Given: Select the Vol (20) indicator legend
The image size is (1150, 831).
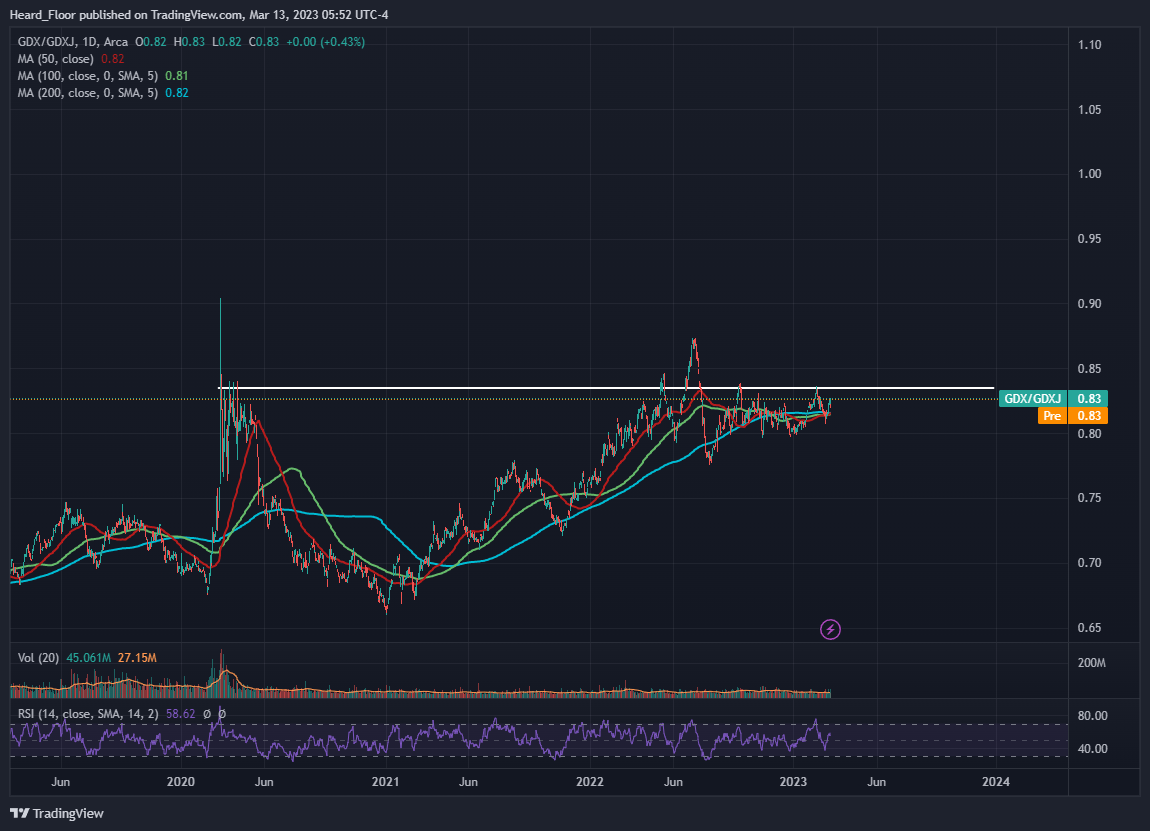Looking at the screenshot, I should tap(38, 657).
